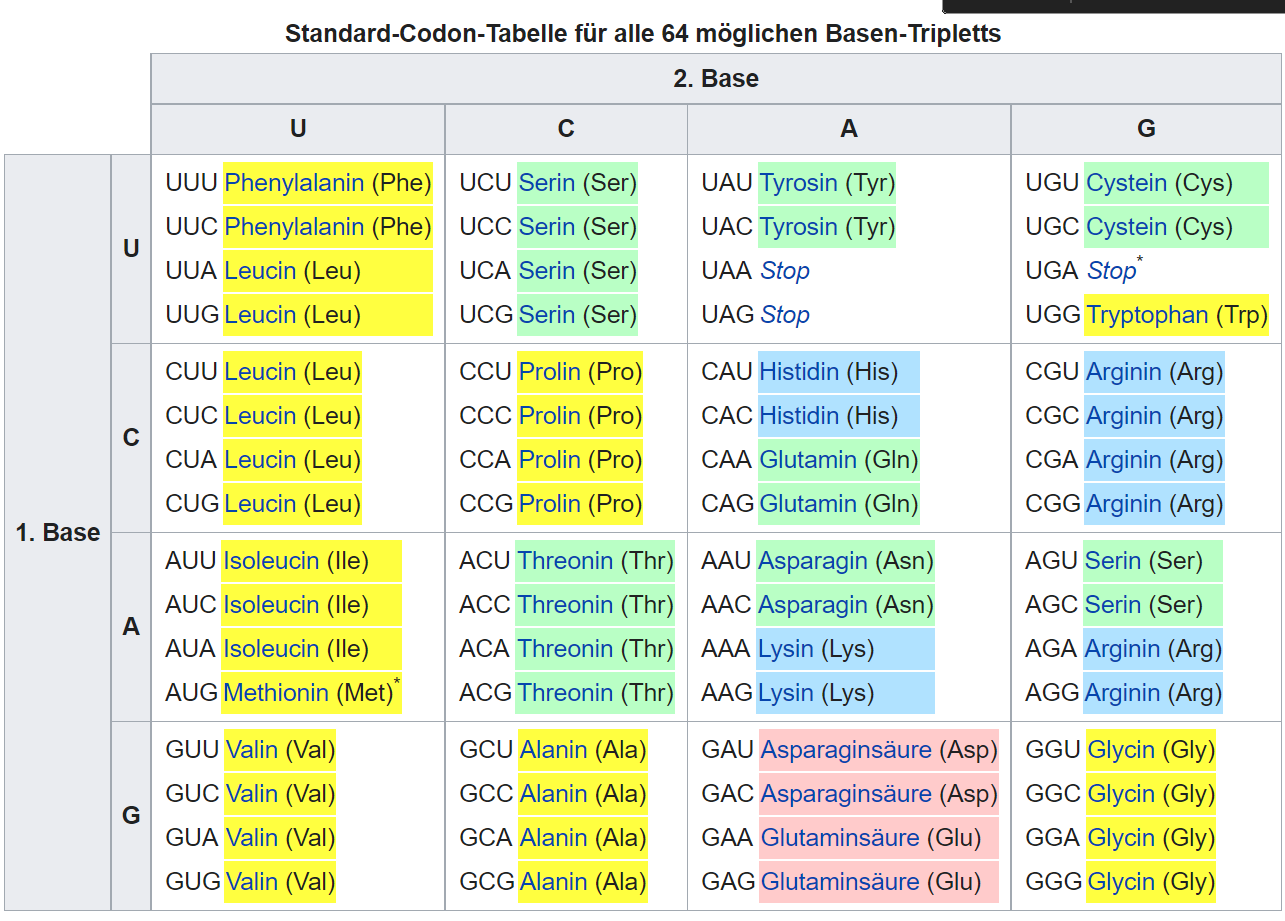The width and height of the screenshot is (1285, 921).
Task: Click the Cystein link next to UGU
Action: (x=1126, y=183)
